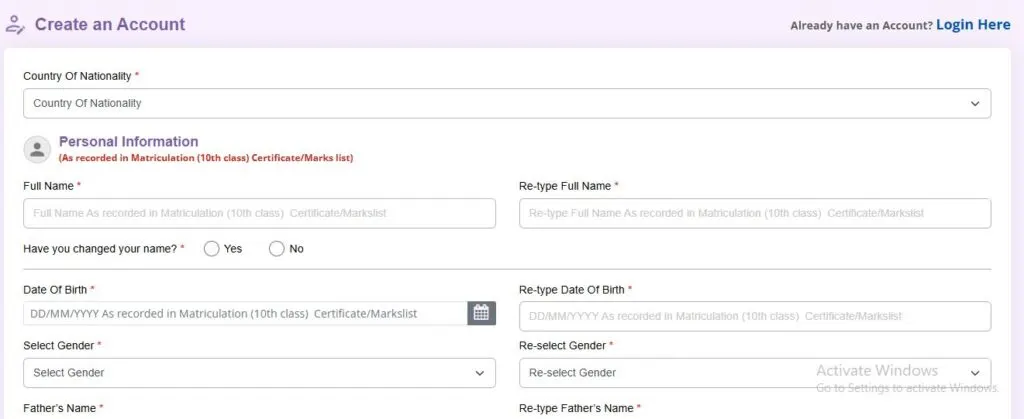This screenshot has width=1024, height=419.
Task: Click the Create an Account user icon
Action: (15, 24)
